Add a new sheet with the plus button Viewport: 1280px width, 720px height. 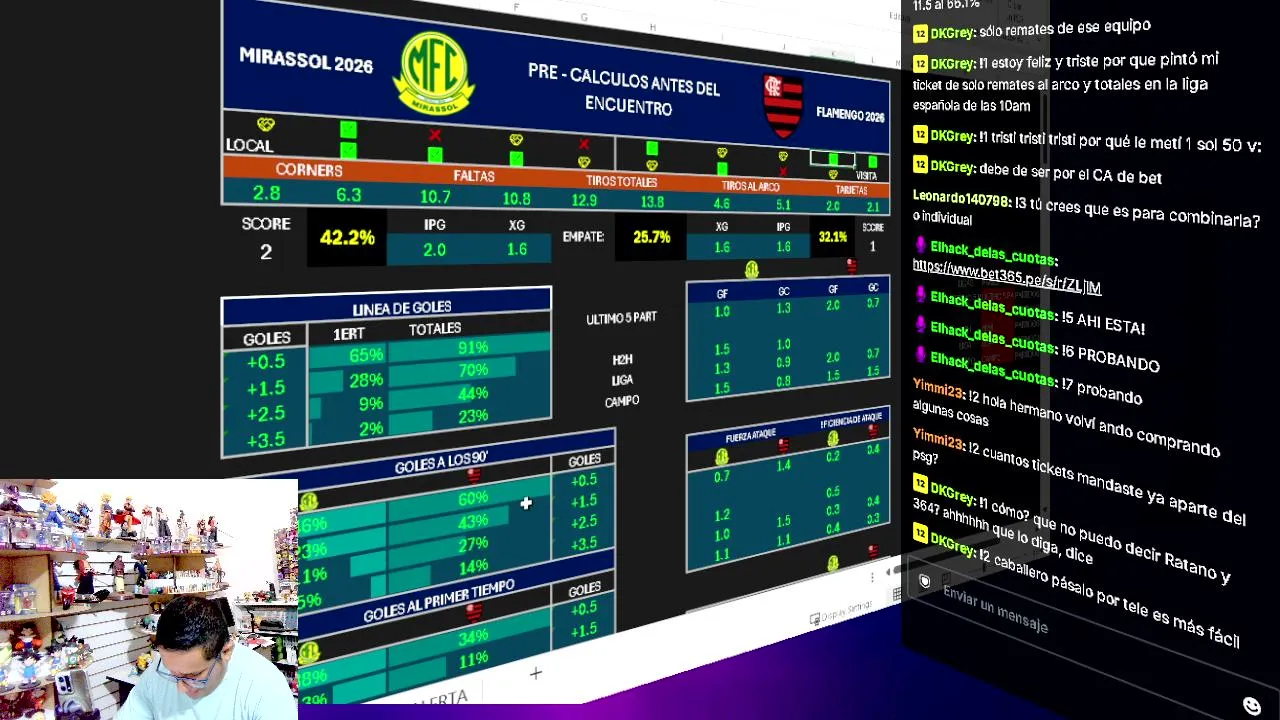coord(535,674)
